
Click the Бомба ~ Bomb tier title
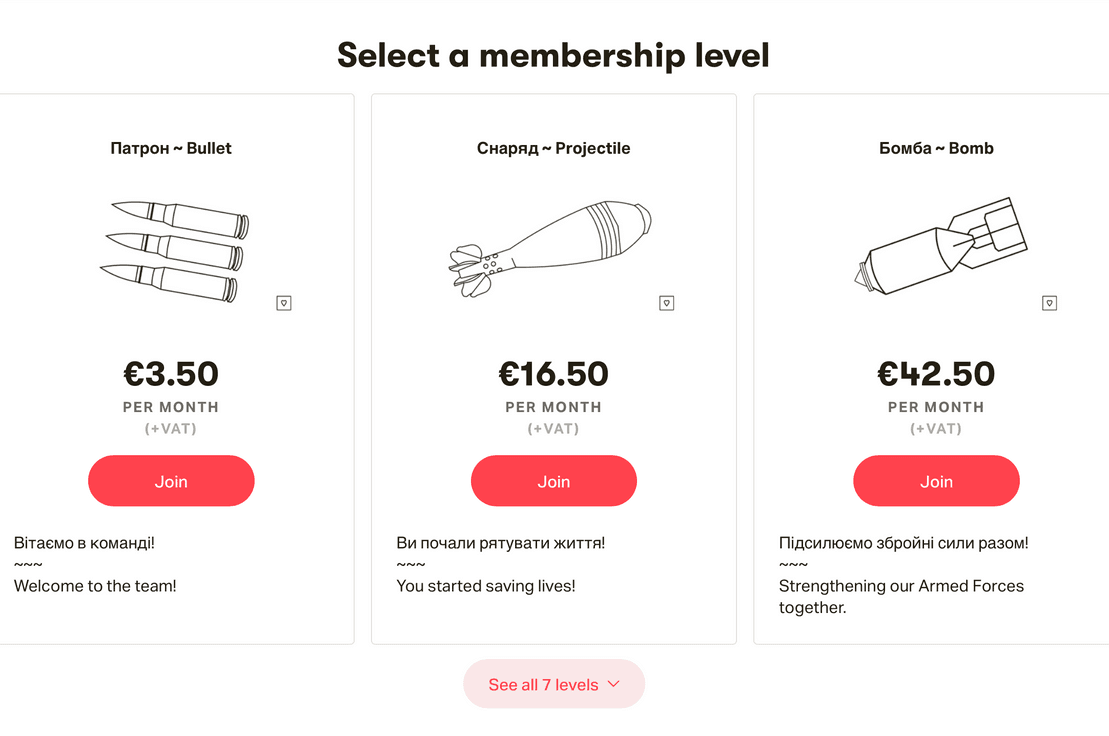(x=936, y=148)
